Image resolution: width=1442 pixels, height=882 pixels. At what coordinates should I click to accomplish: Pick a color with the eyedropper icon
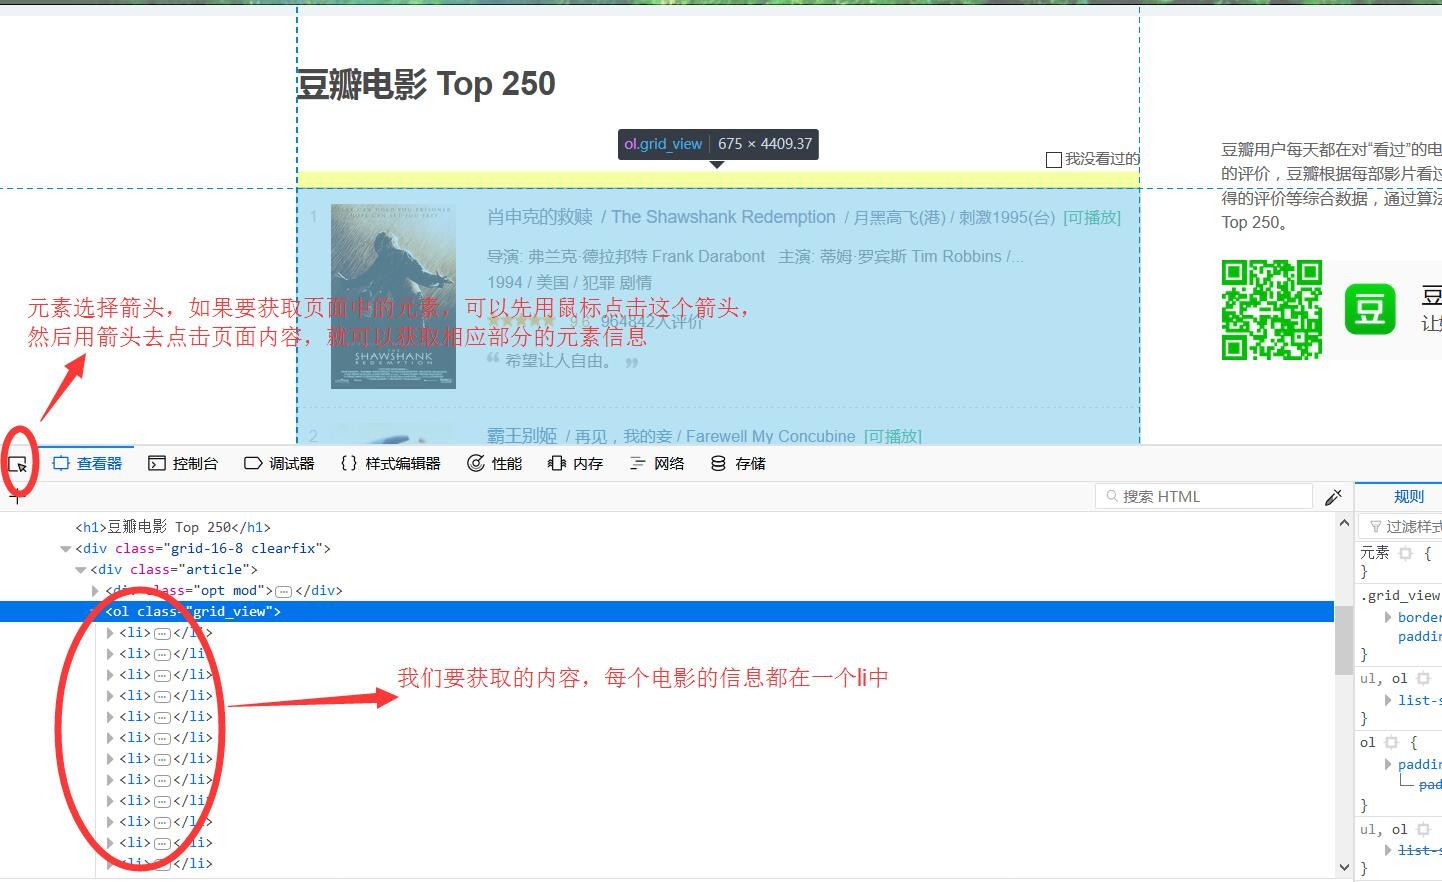point(1333,497)
